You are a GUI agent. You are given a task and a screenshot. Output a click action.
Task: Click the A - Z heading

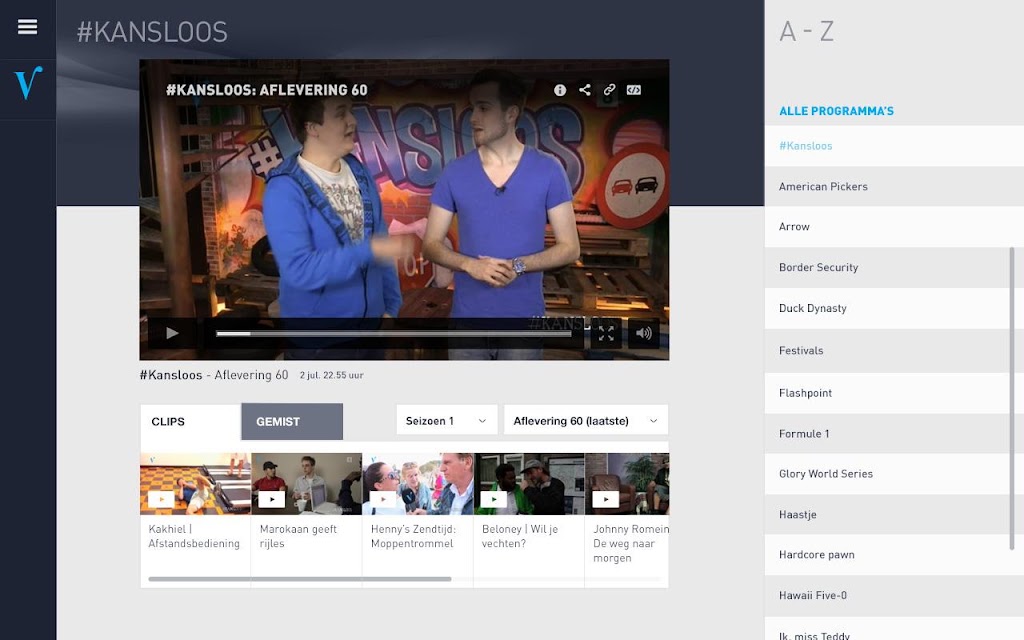point(807,31)
